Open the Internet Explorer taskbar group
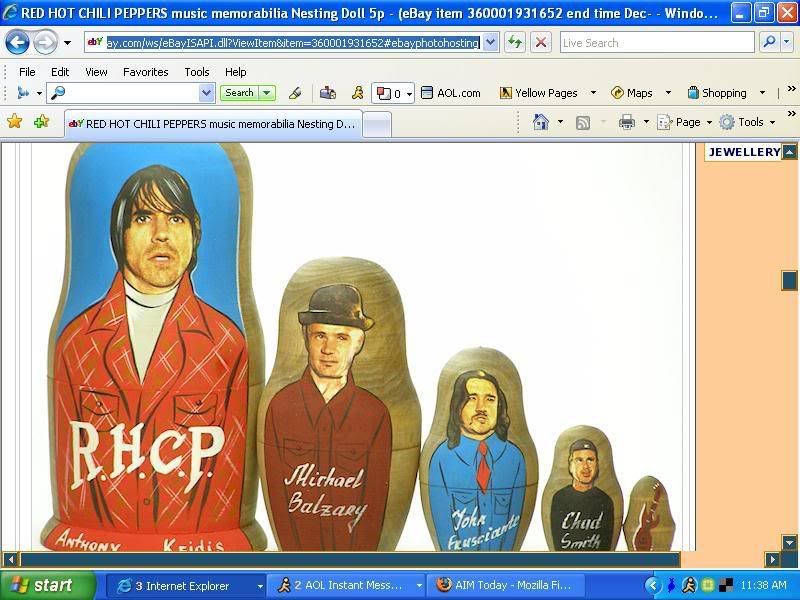Screen dimensions: 800x600 click(187, 586)
